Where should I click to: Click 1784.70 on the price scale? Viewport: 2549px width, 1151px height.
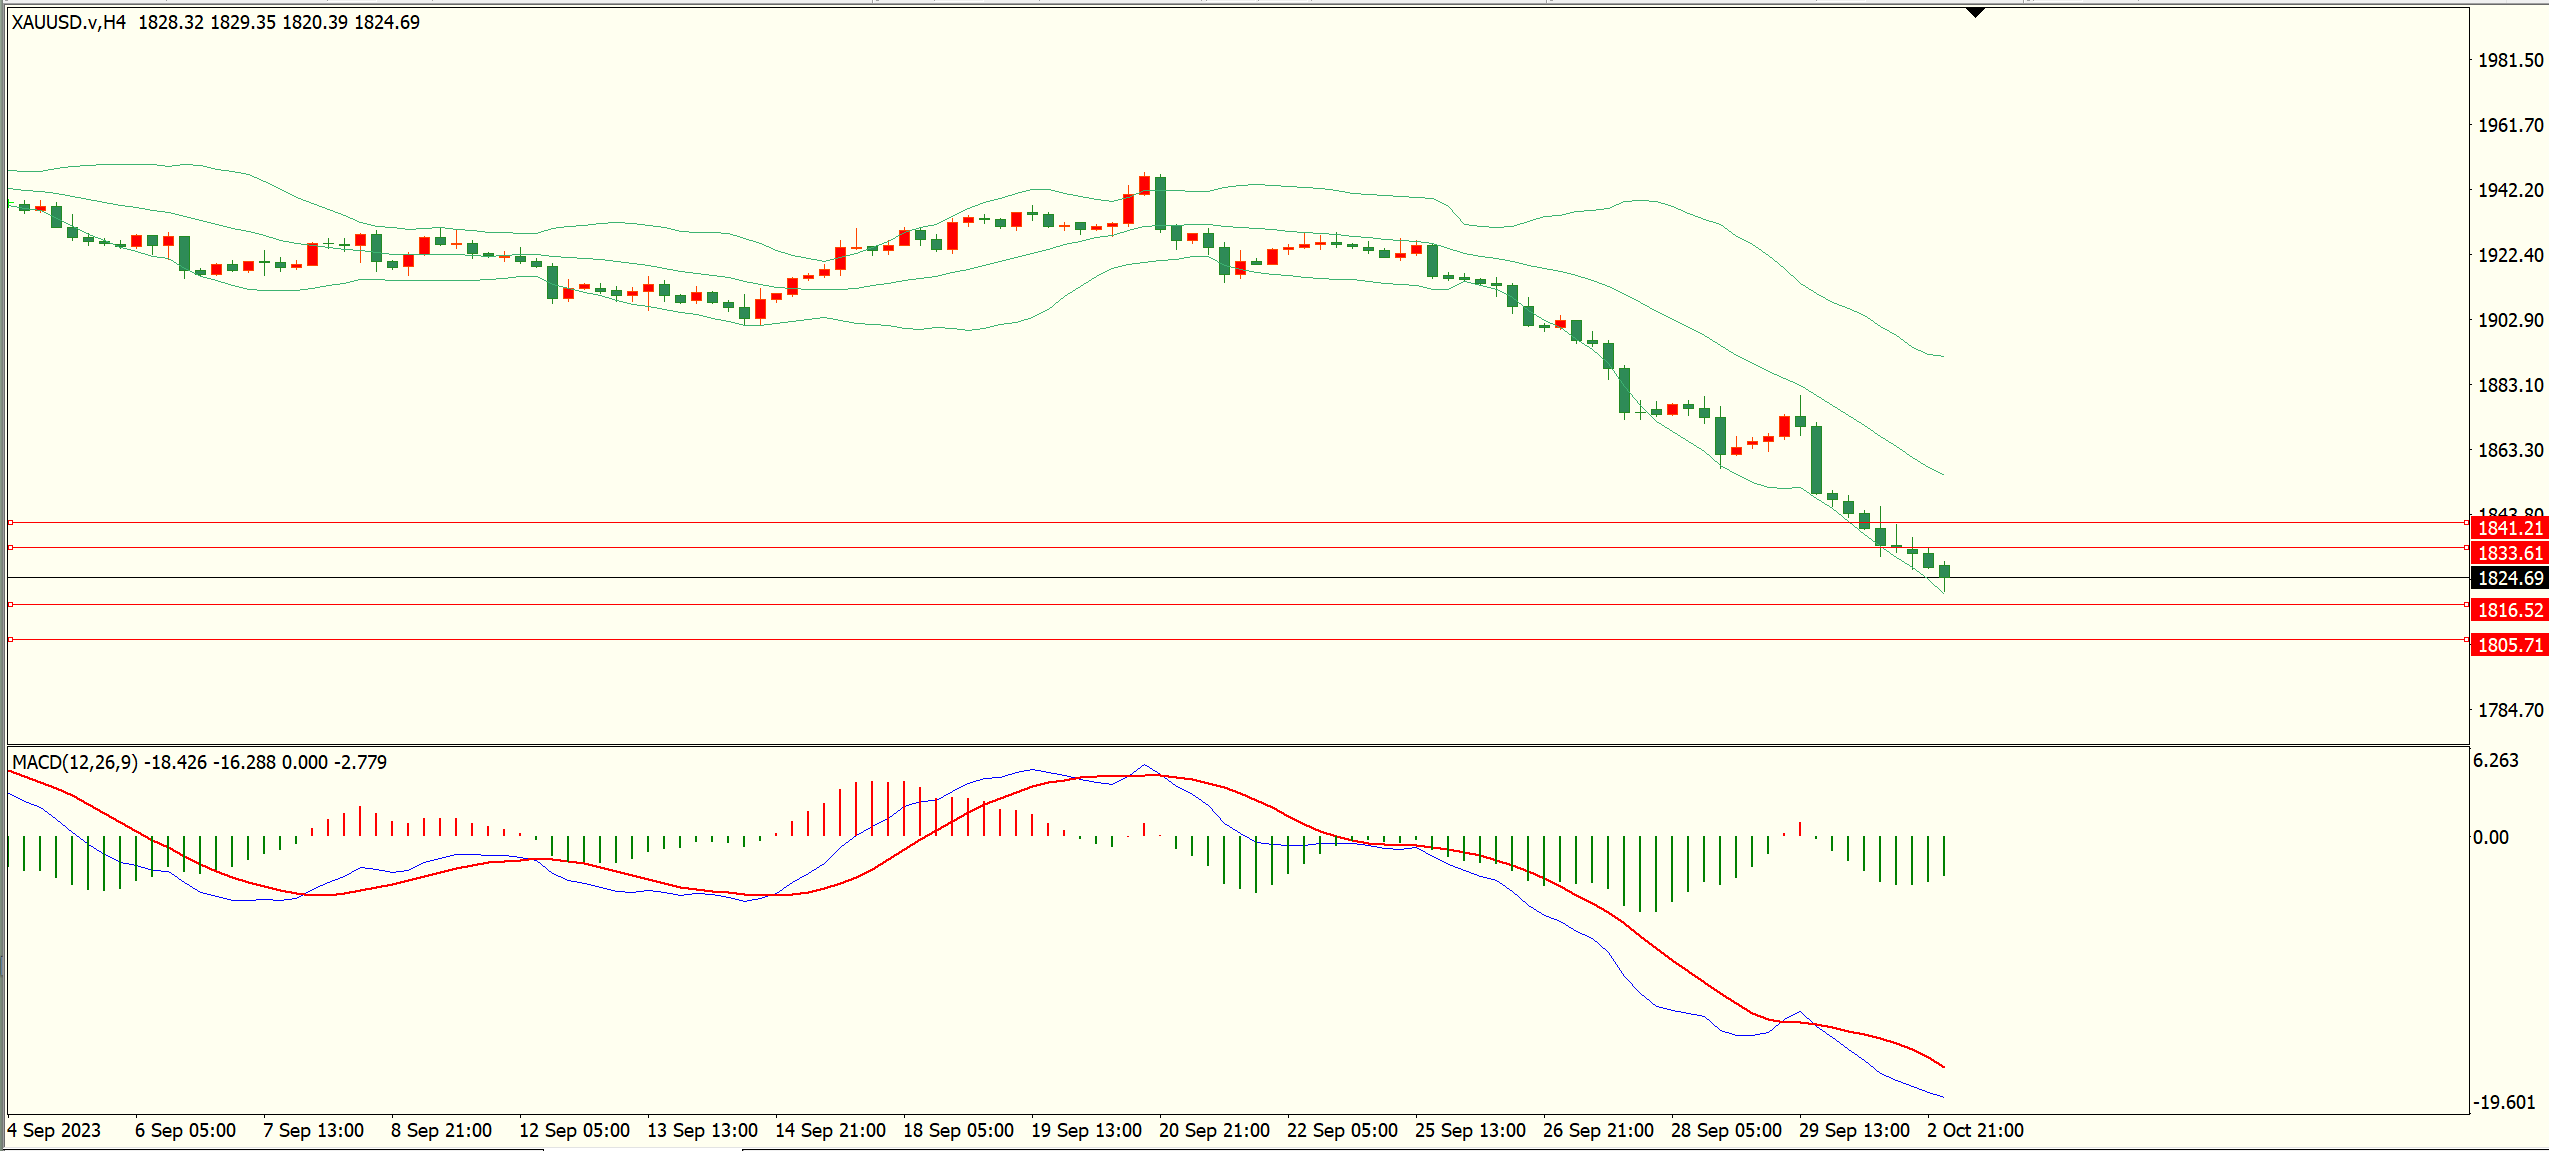click(2510, 710)
